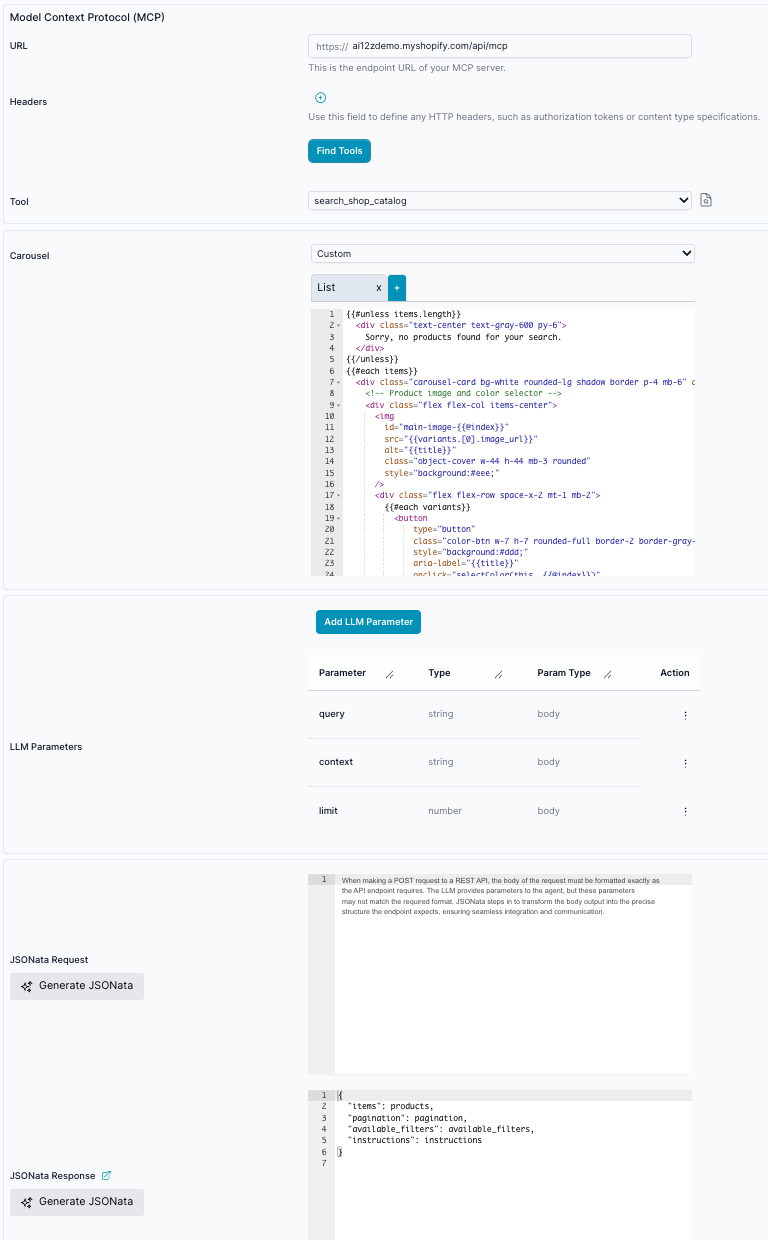
Task: Click code line 'Sorry, no products found'
Action: coord(463,337)
